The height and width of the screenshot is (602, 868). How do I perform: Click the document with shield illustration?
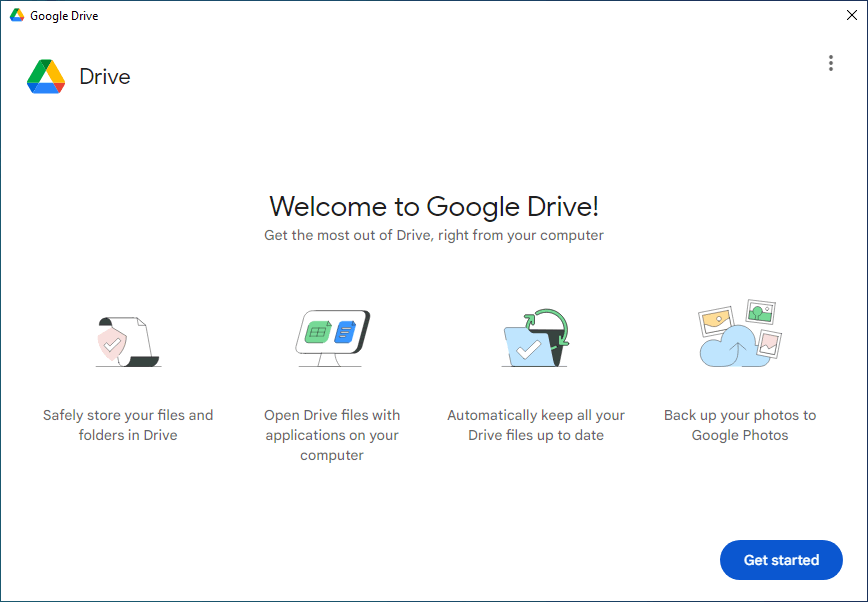tap(128, 341)
